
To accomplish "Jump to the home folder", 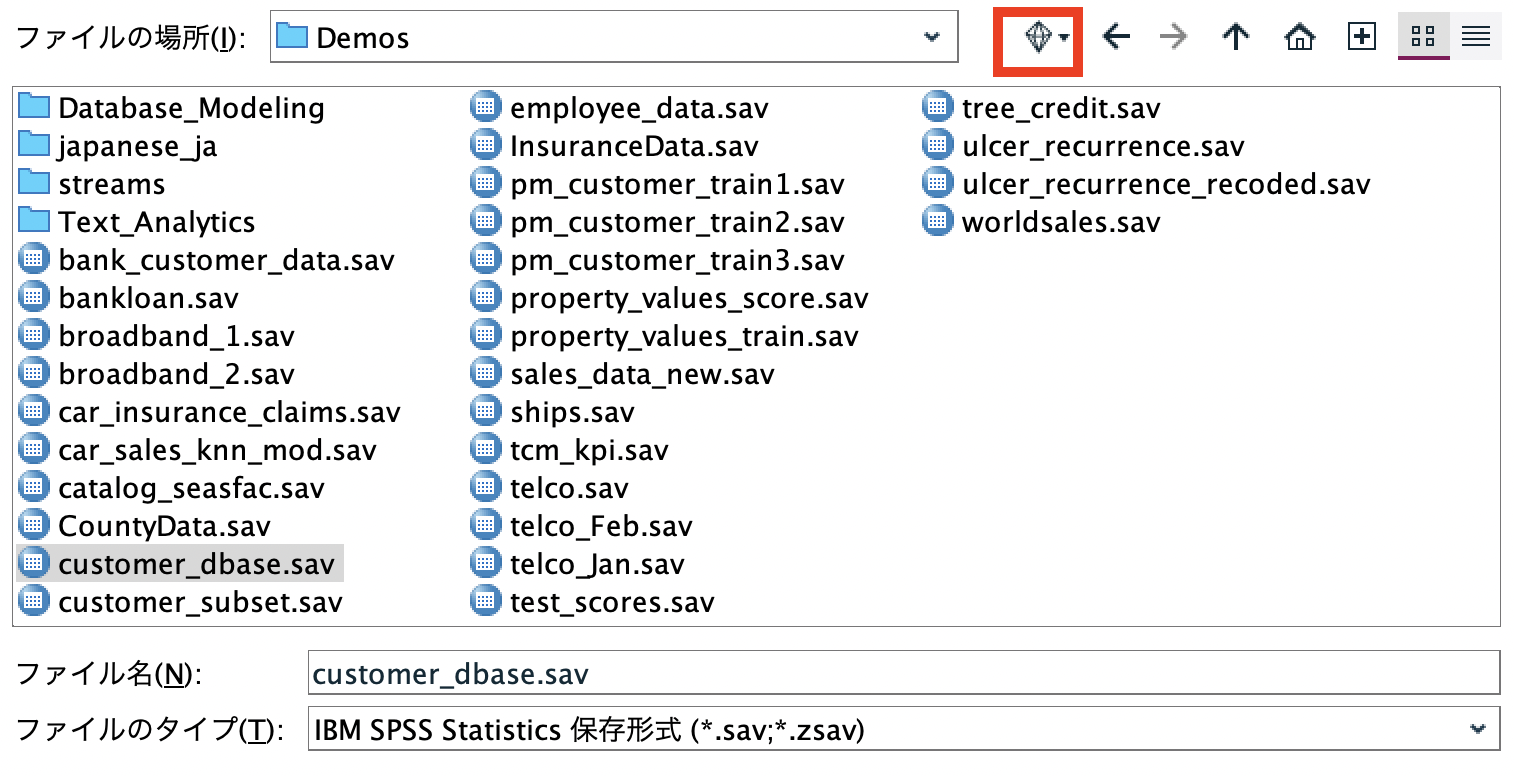I will click(1299, 38).
